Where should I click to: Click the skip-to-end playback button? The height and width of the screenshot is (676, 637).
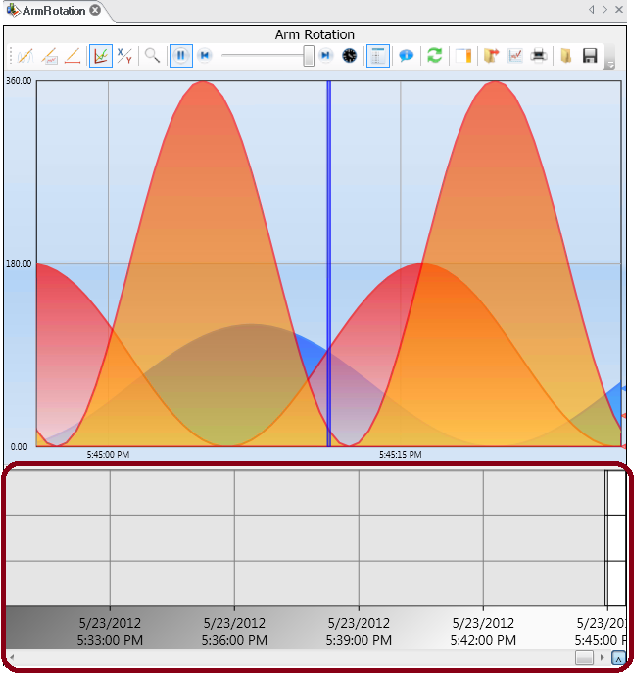326,56
